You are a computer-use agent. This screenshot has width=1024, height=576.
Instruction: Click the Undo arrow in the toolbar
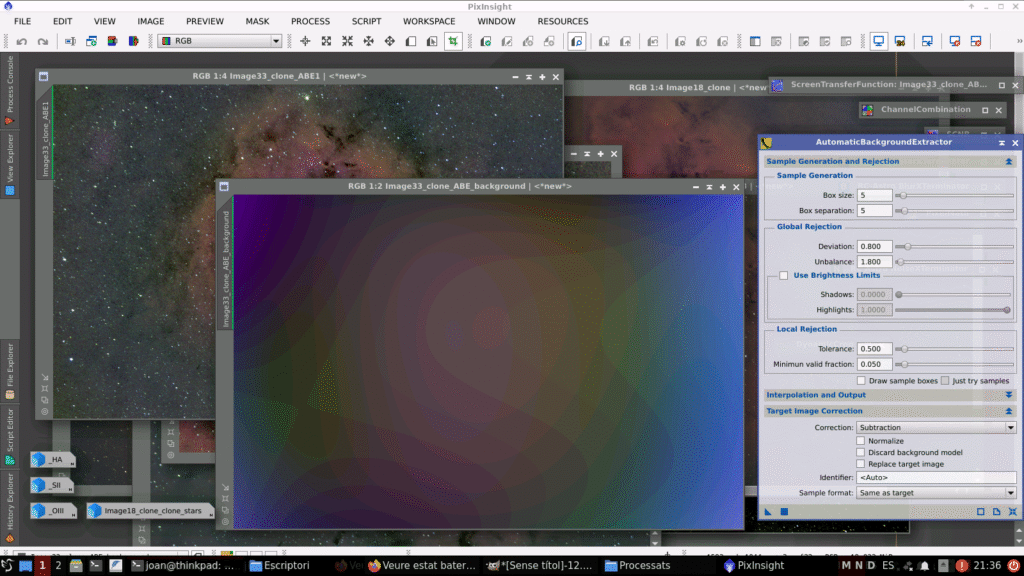coord(21,41)
